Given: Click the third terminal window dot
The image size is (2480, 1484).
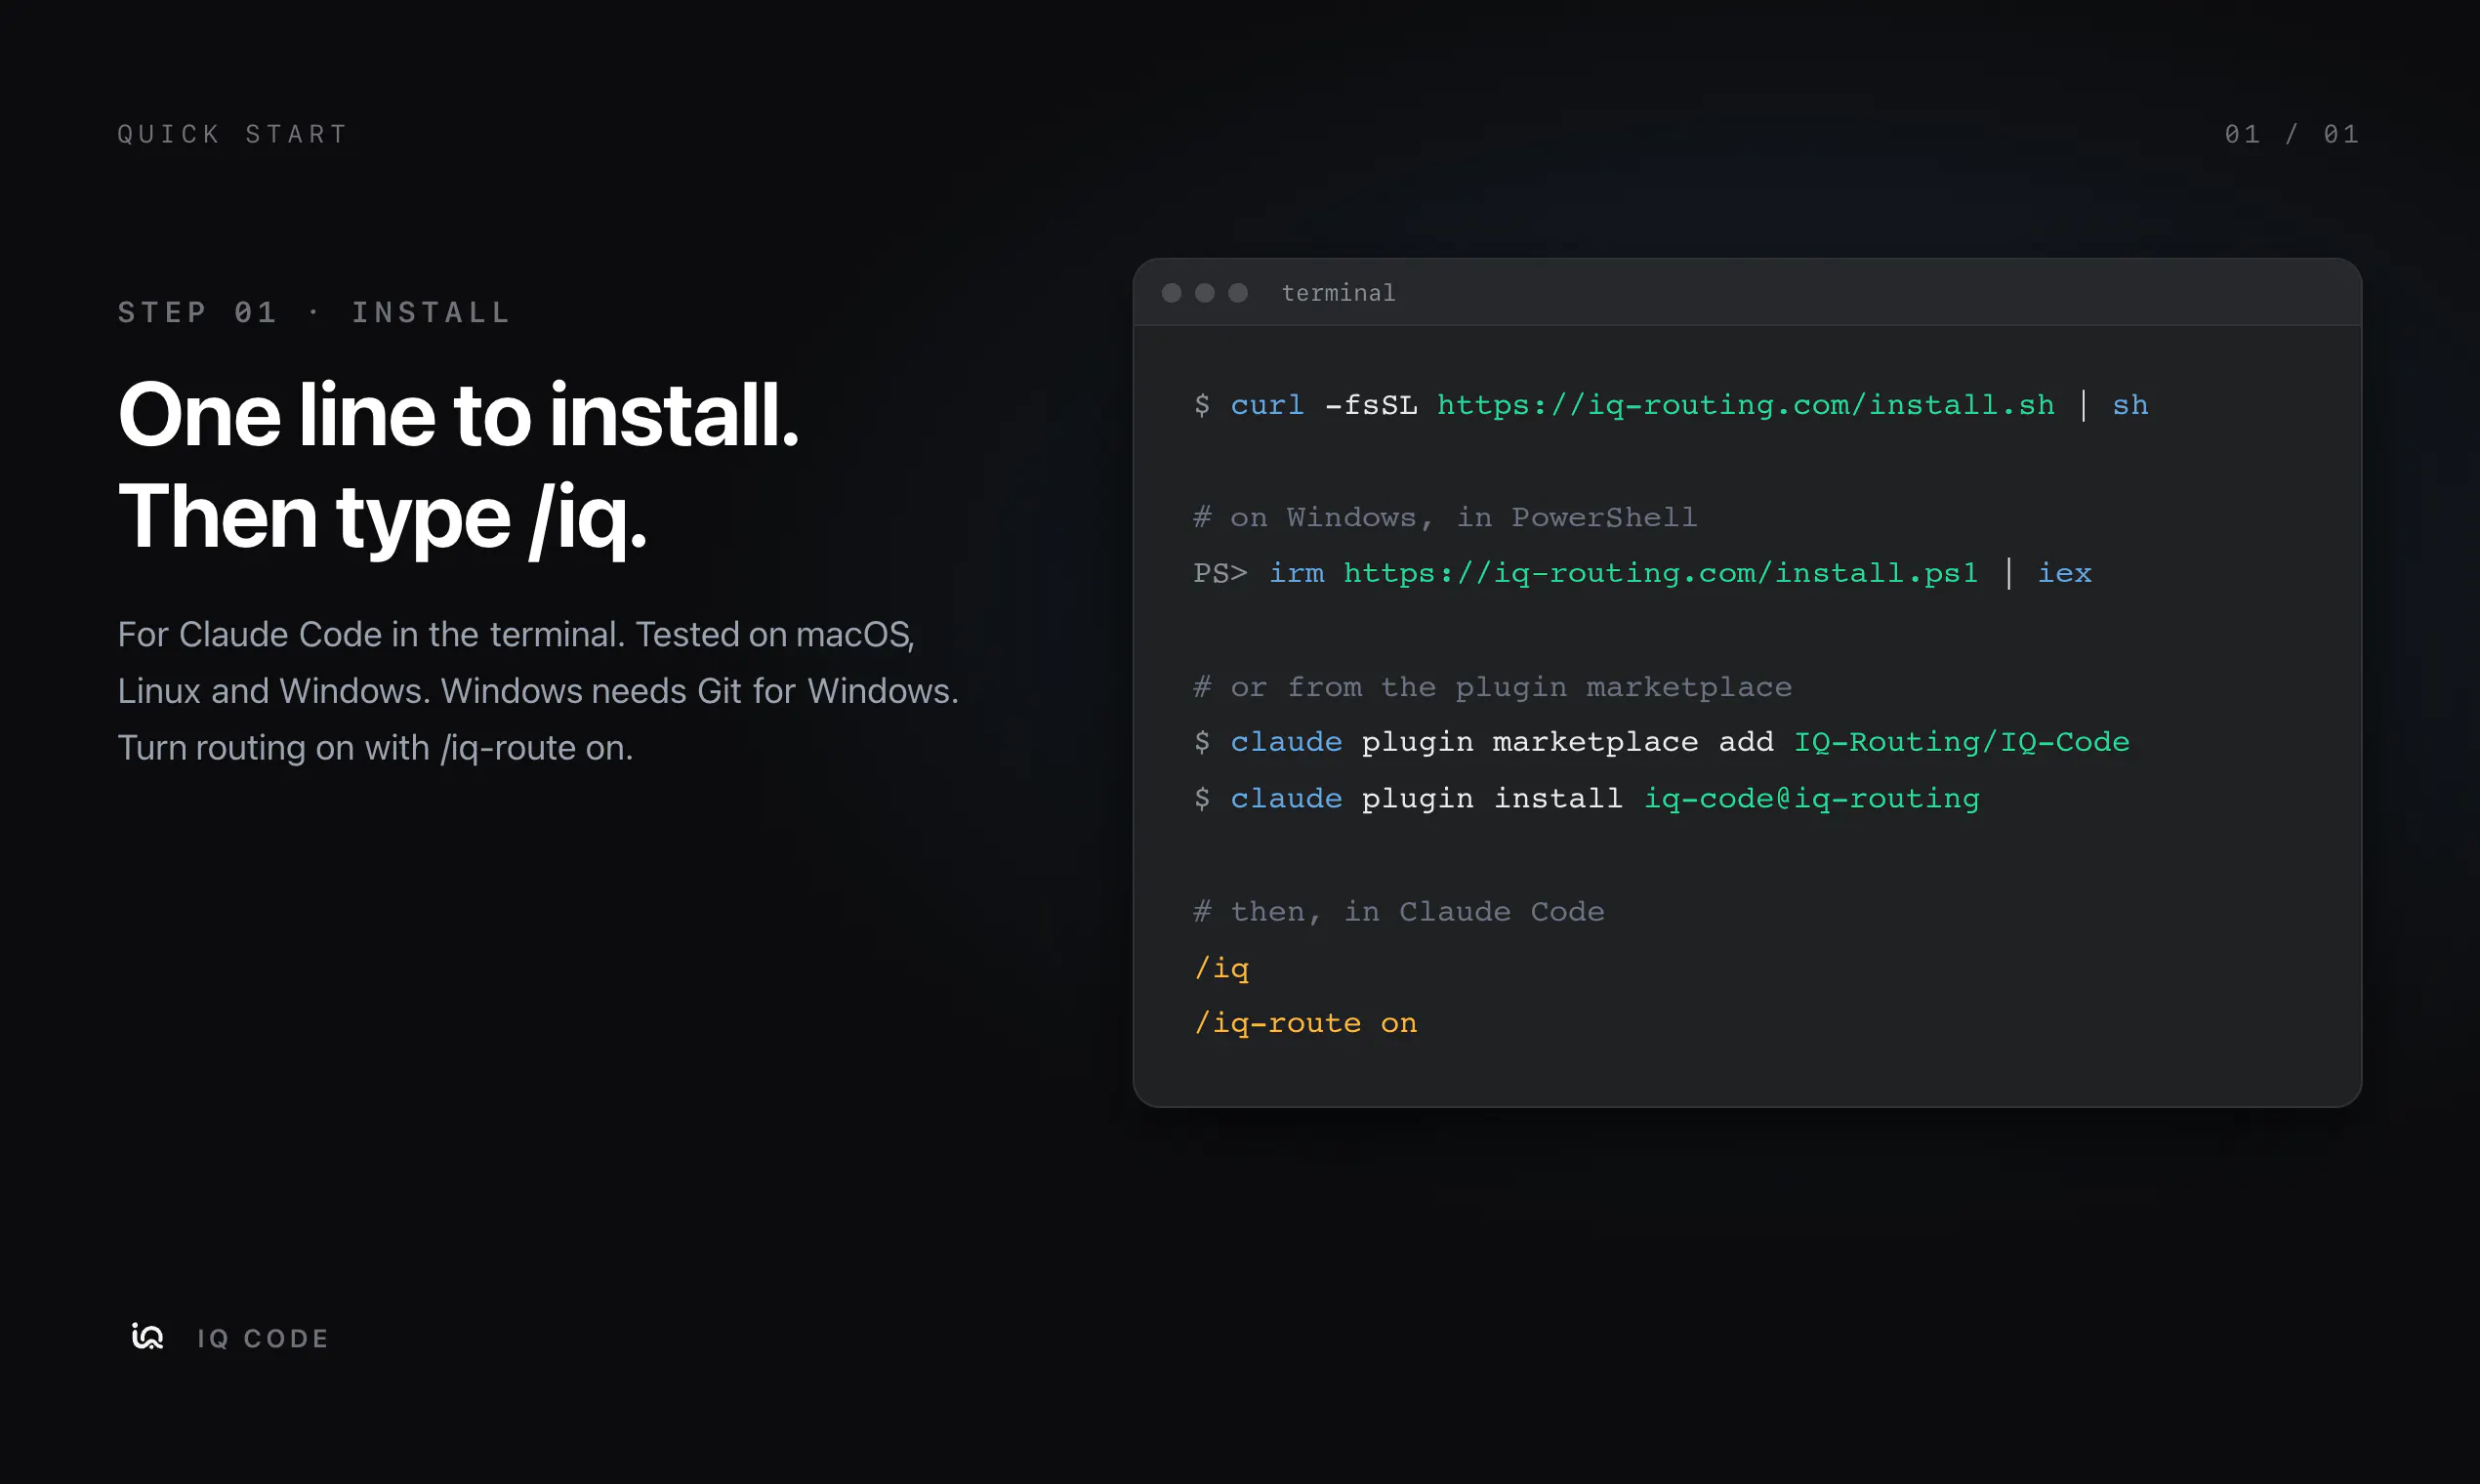Looking at the screenshot, I should (x=1238, y=293).
